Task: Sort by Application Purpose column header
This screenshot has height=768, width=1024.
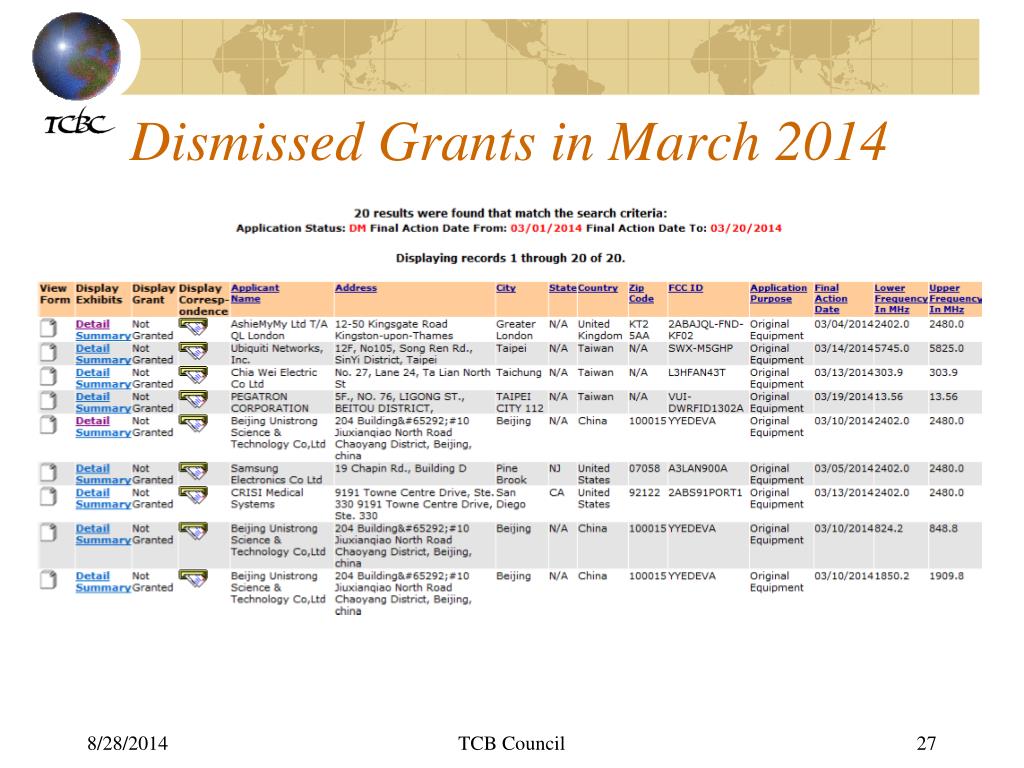Action: point(778,293)
